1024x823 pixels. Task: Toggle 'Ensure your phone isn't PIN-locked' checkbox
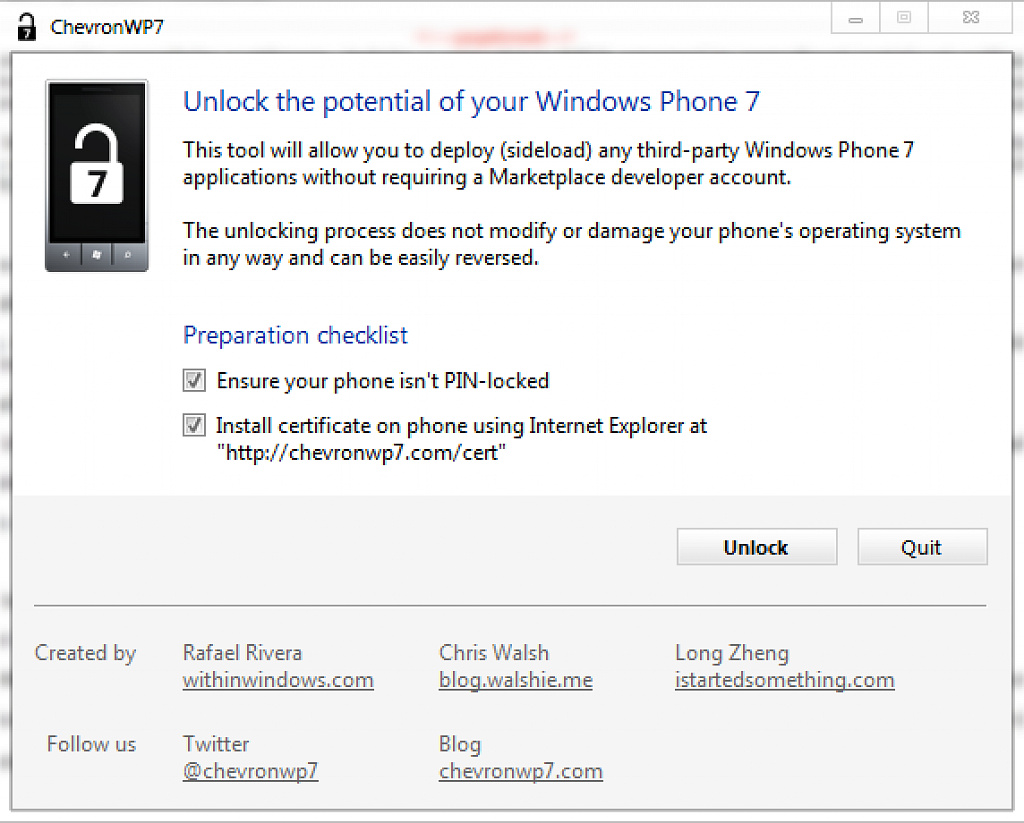click(194, 380)
